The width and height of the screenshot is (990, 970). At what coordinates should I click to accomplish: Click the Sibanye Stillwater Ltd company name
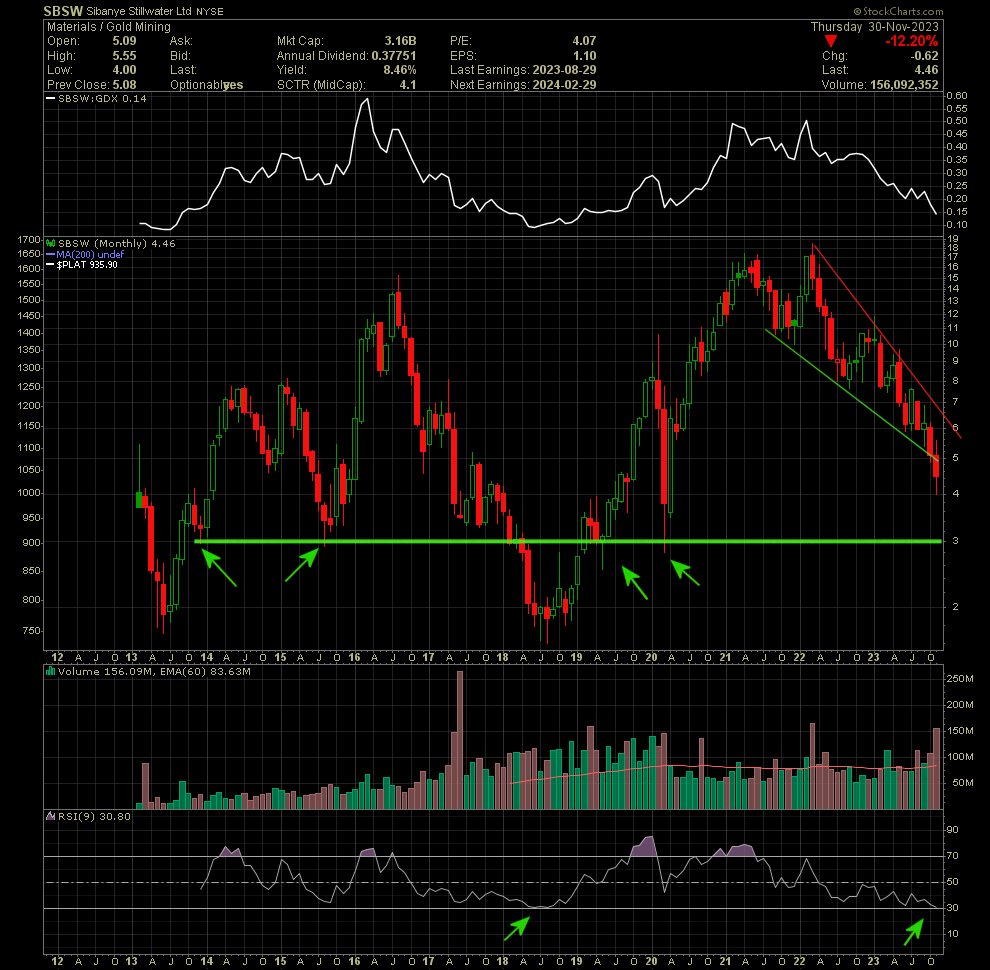[x=140, y=11]
